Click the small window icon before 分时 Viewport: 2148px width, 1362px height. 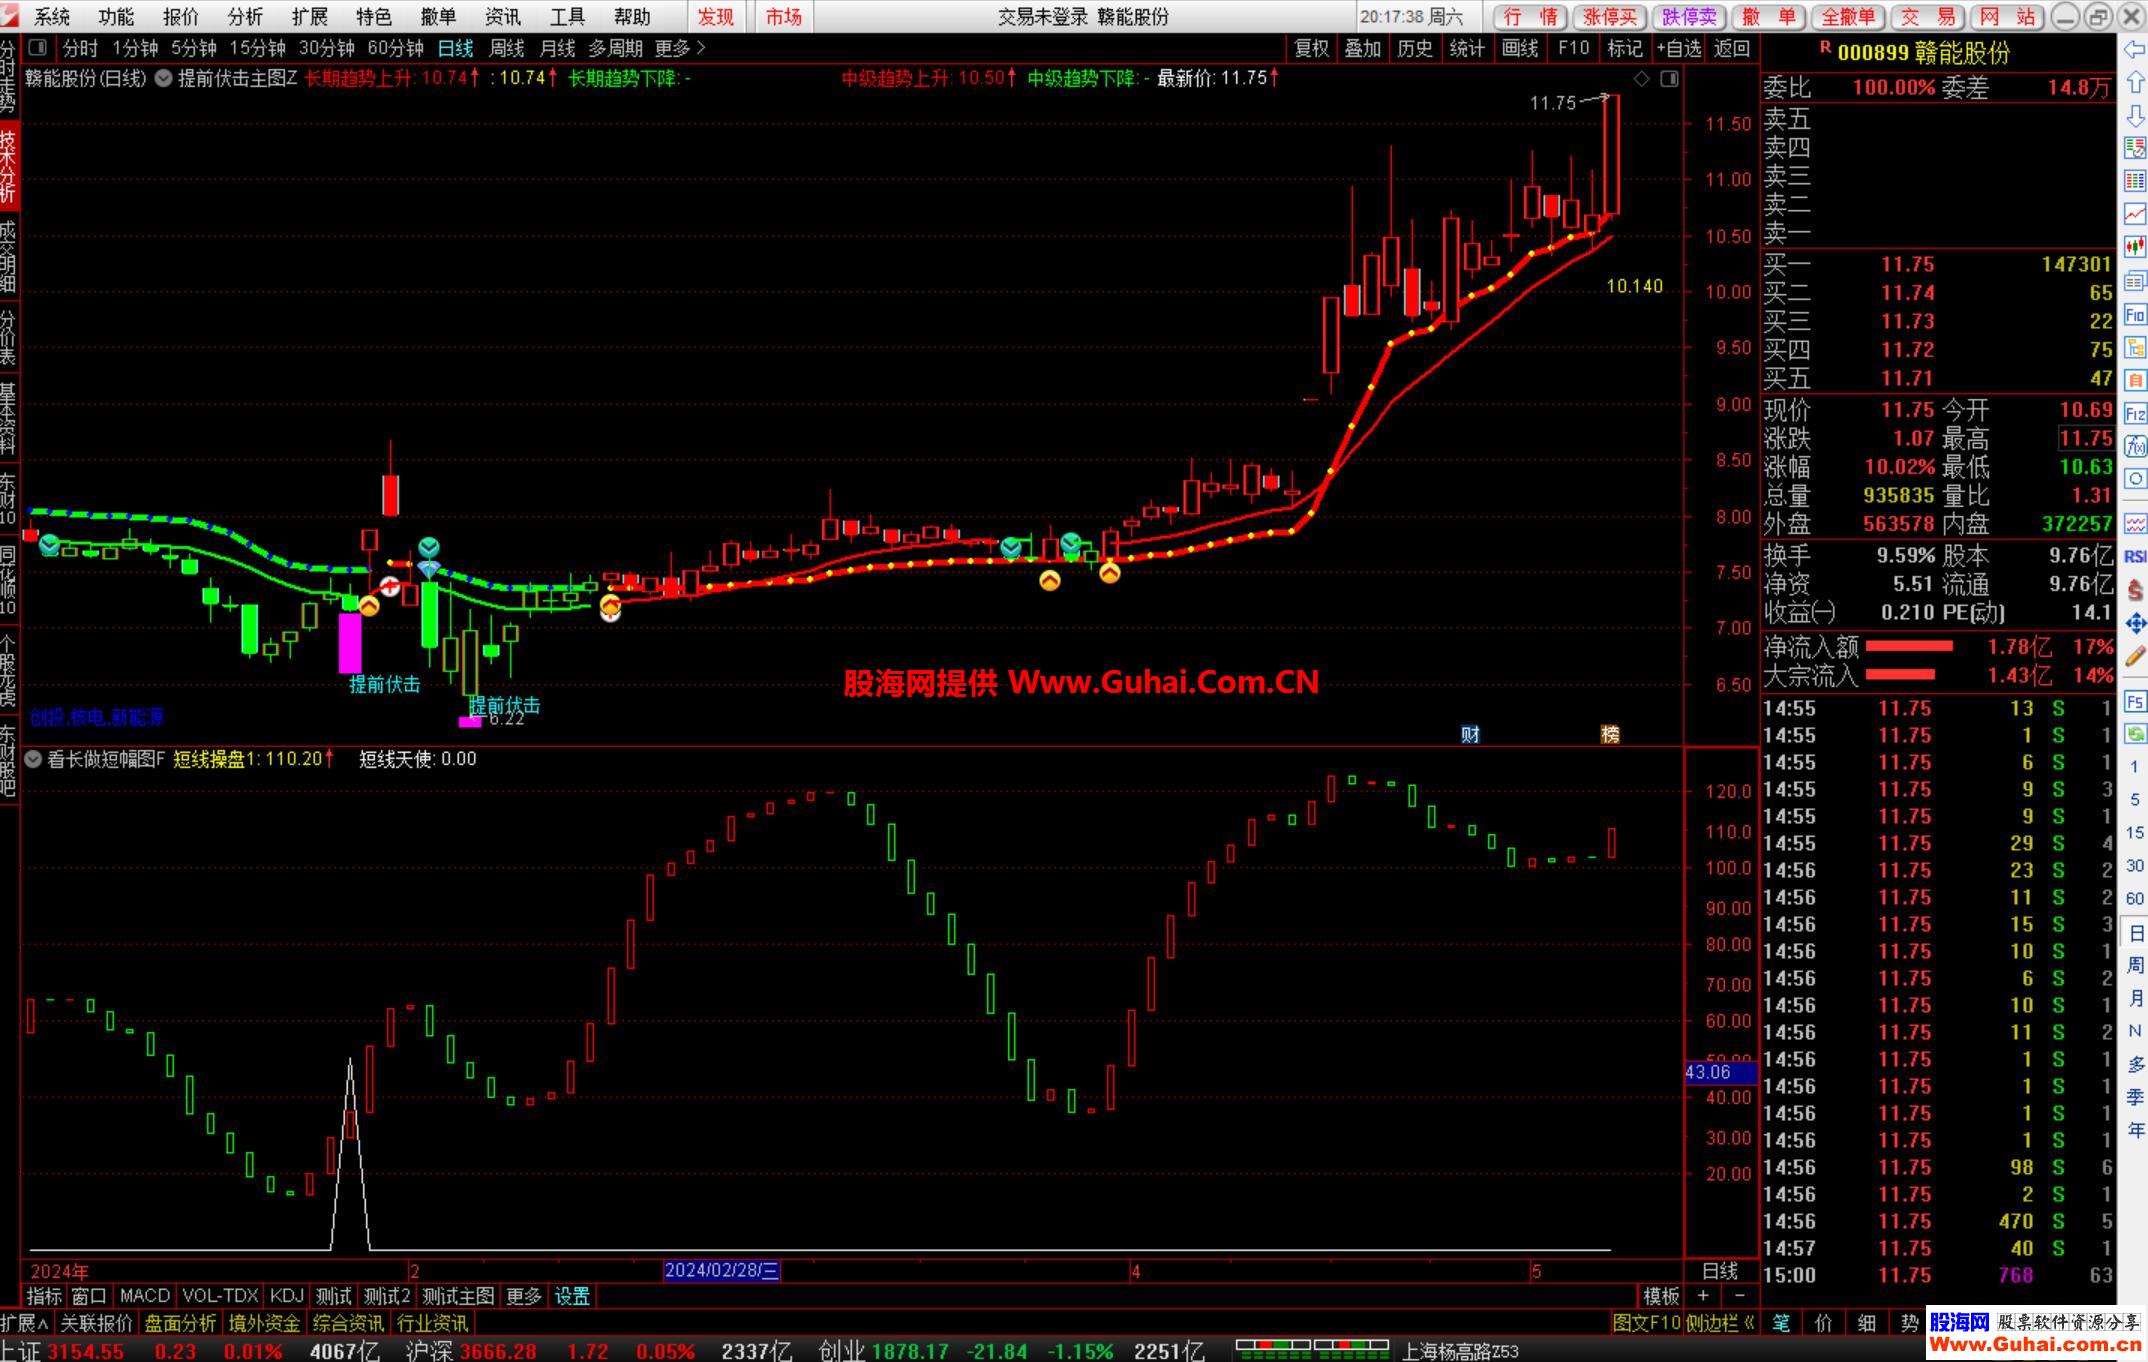click(x=38, y=47)
